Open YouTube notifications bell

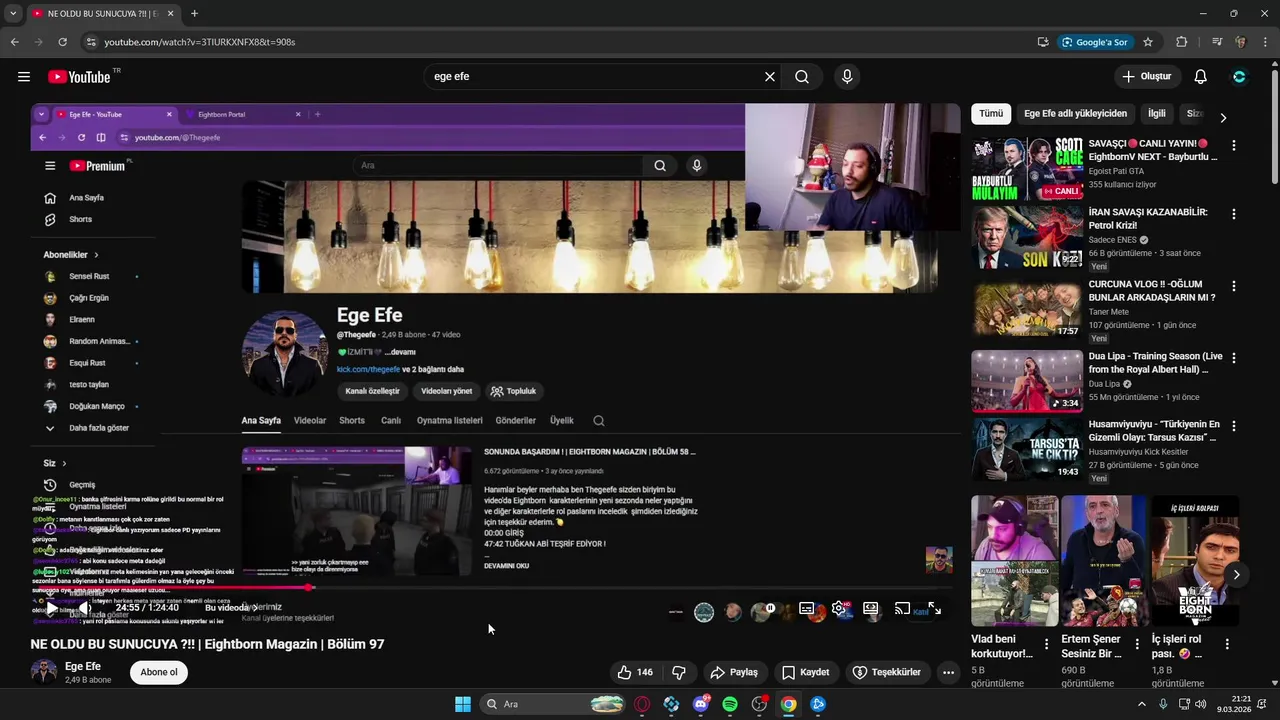coord(1201,77)
